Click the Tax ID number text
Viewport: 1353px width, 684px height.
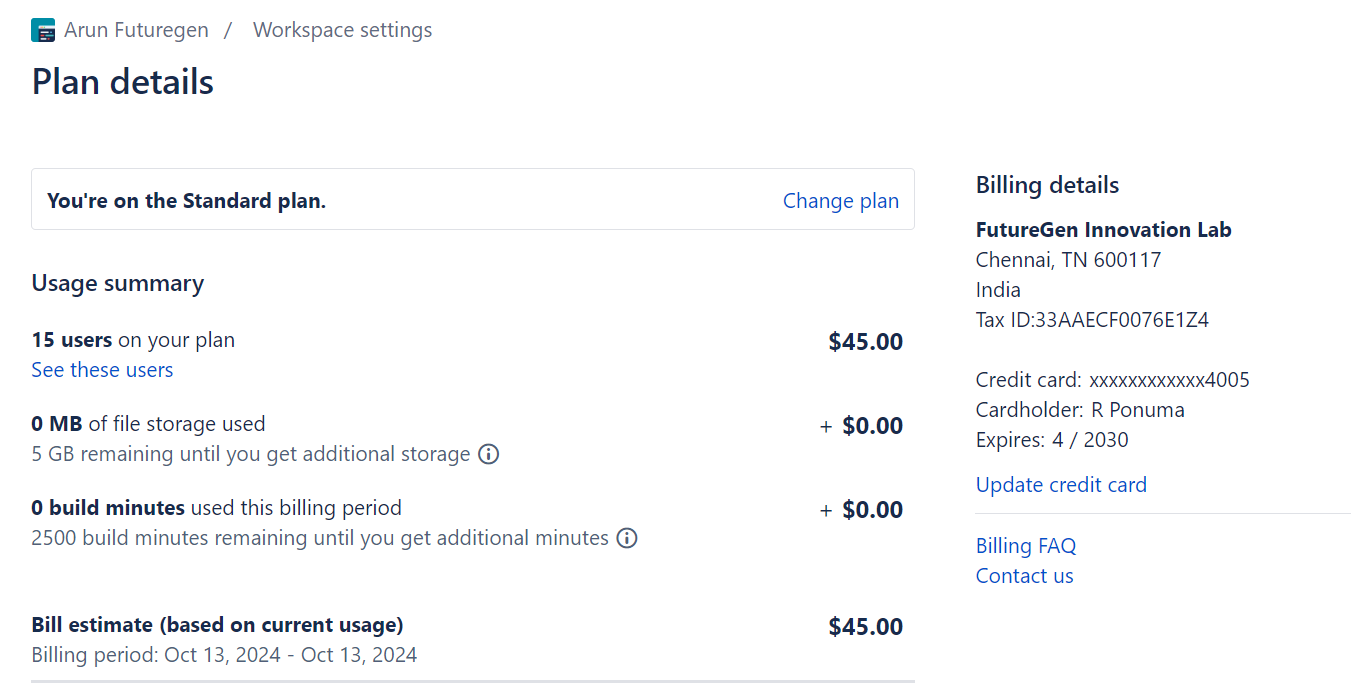[1122, 320]
